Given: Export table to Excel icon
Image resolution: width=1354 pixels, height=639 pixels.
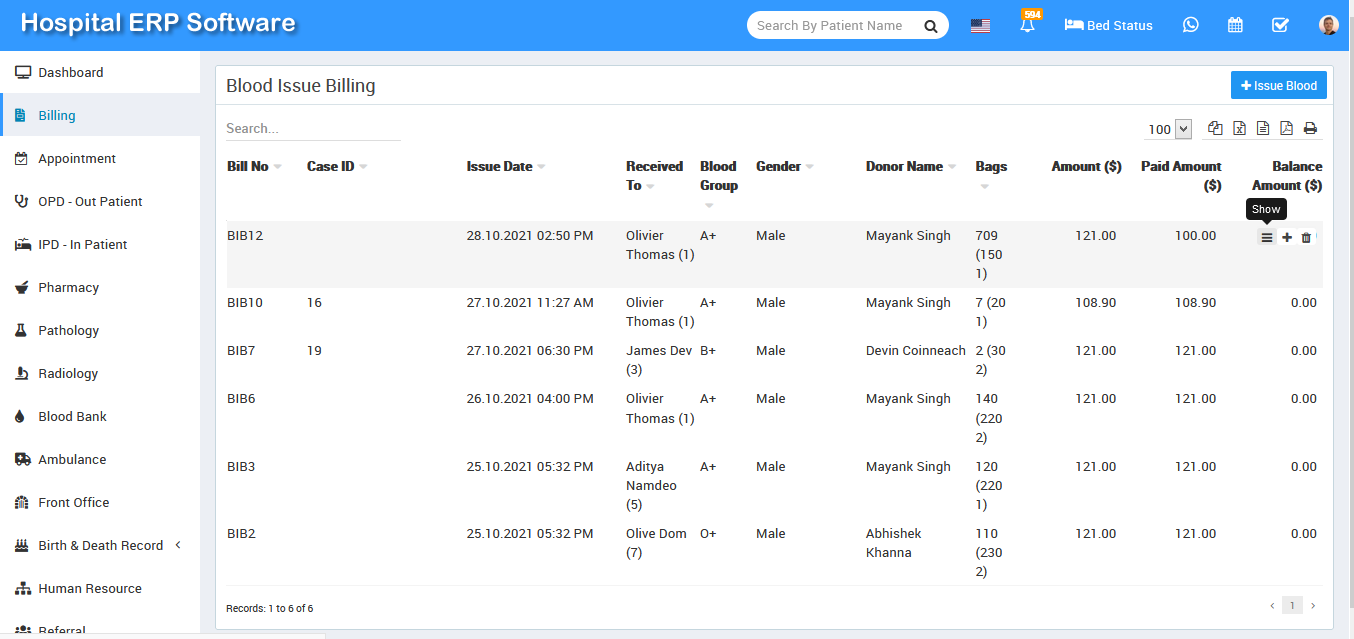Looking at the screenshot, I should (x=1239, y=128).
